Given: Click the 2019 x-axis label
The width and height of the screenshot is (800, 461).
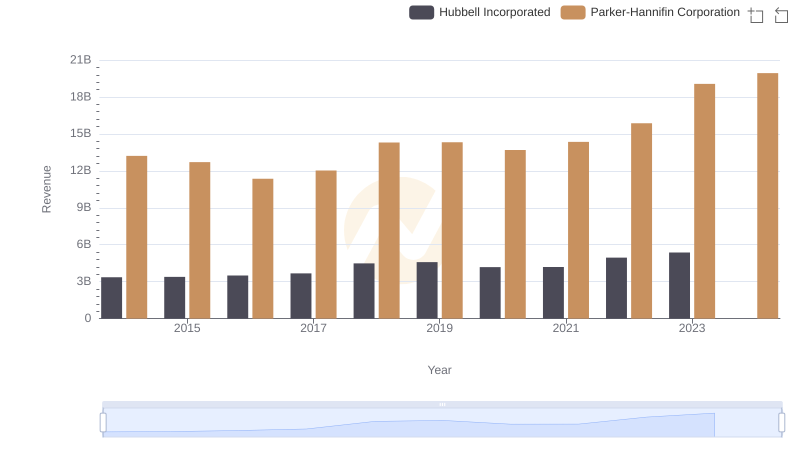Looking at the screenshot, I should click(439, 328).
